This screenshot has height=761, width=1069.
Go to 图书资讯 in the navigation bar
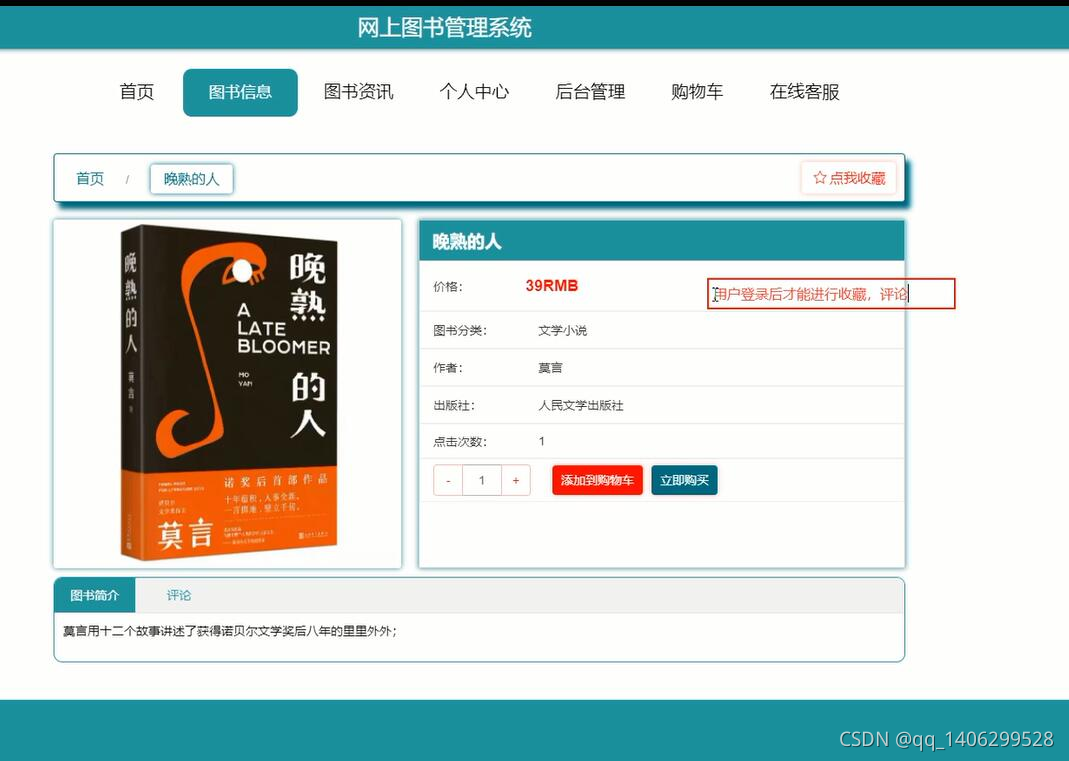click(359, 91)
